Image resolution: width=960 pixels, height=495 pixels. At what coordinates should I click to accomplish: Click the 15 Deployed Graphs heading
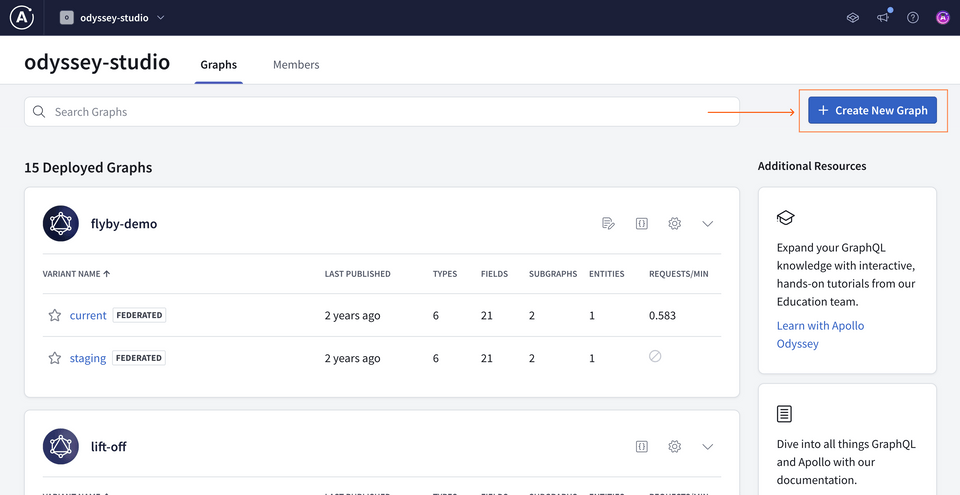88,167
